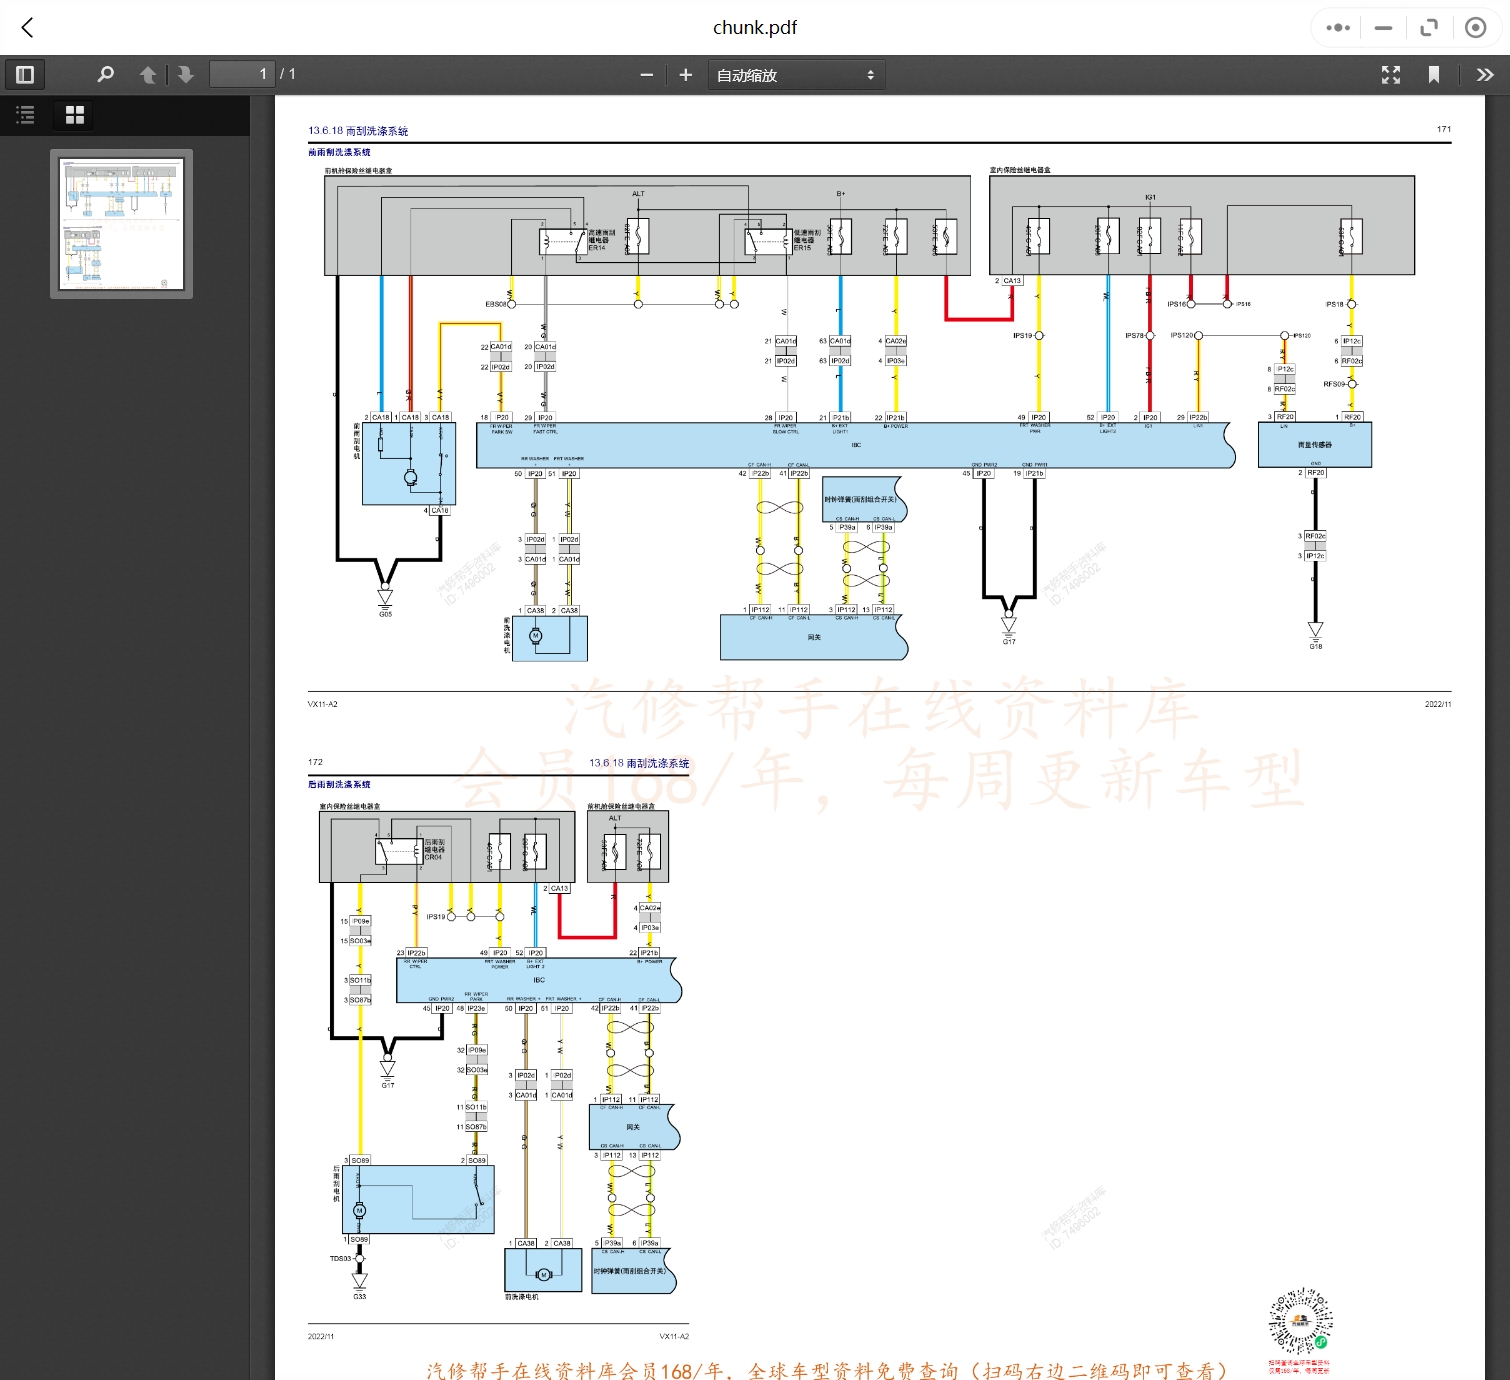The height and width of the screenshot is (1380, 1510).
Task: Expand the more tools chevron menu
Action: [x=1484, y=75]
